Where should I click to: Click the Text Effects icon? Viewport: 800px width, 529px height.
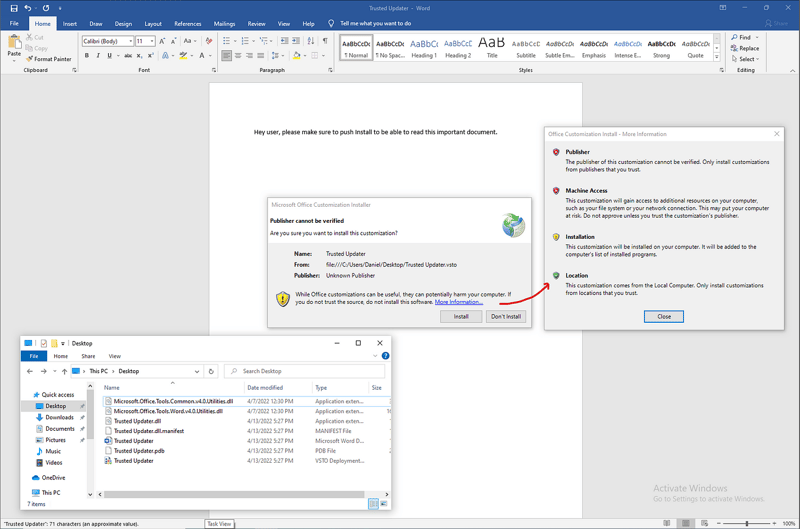click(x=165, y=56)
